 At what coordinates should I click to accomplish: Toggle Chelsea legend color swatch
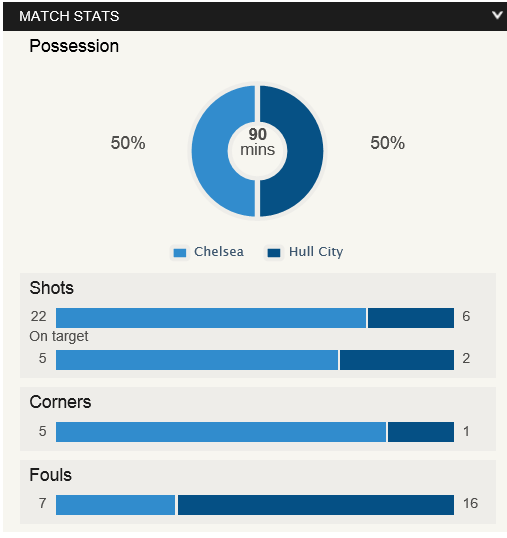180,253
